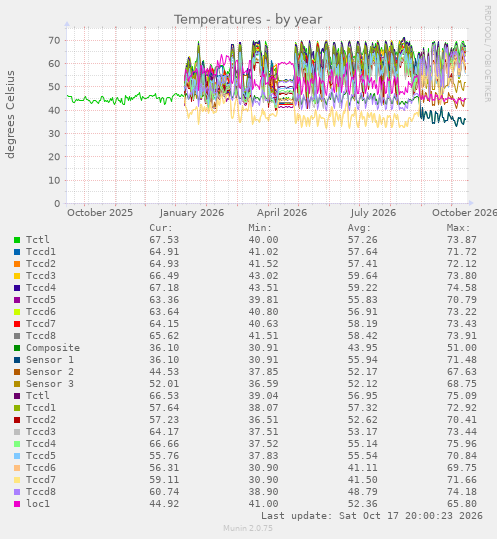The width and height of the screenshot is (497, 539).
Task: Click the Tccd8 average value 48.79
Action: click(x=362, y=492)
